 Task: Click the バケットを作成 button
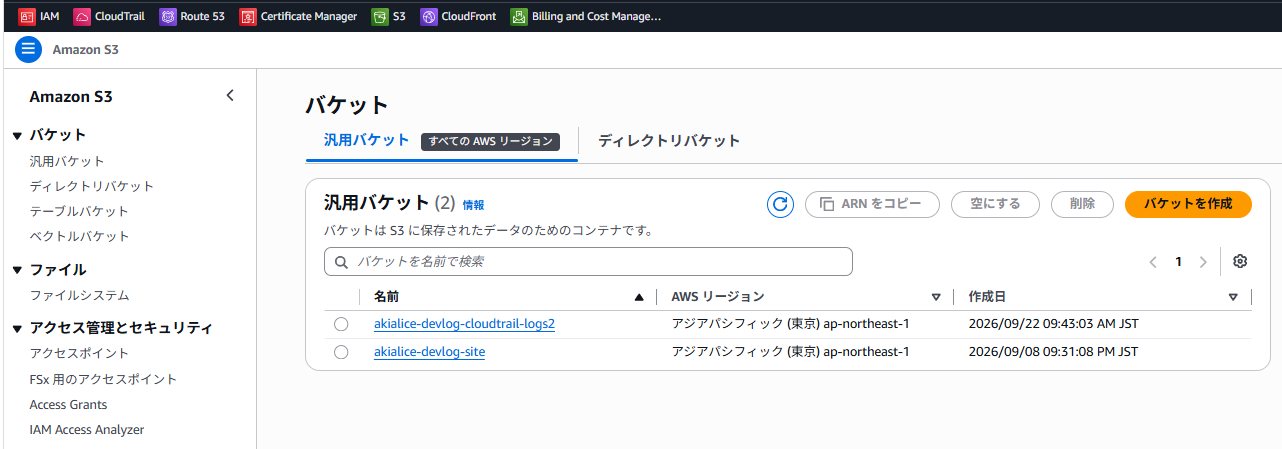(1188, 204)
